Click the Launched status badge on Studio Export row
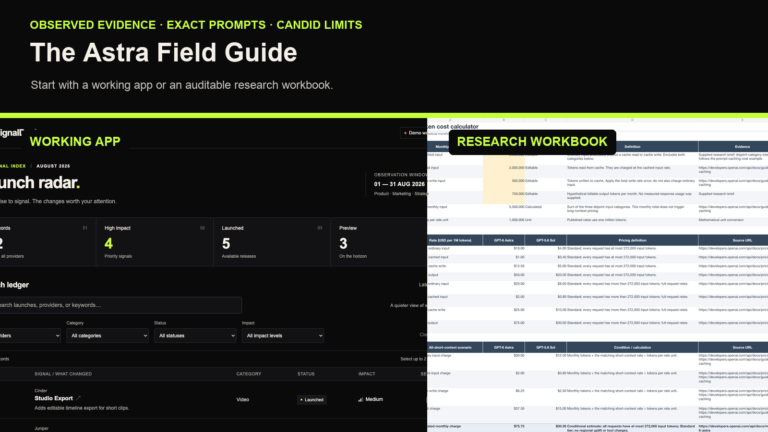 tap(312, 400)
